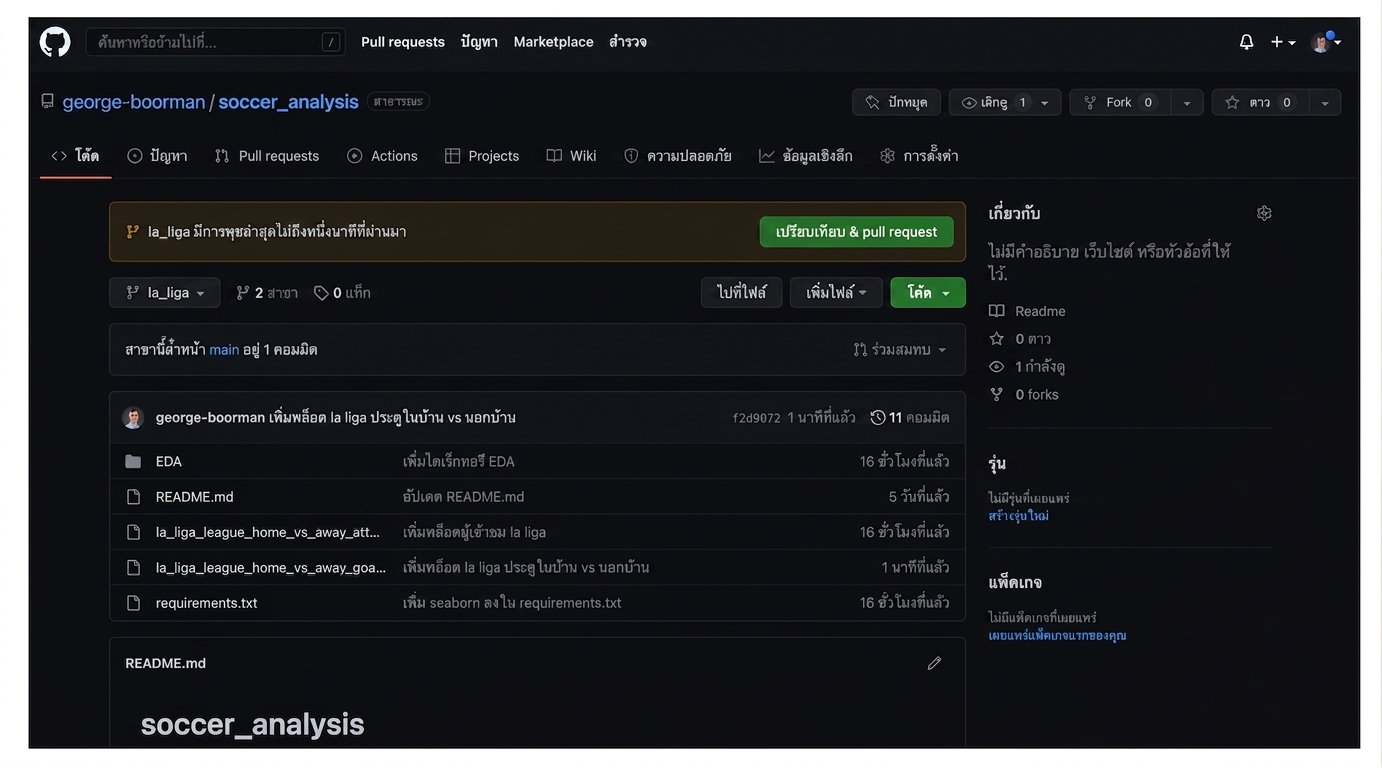Image resolution: width=1382 pixels, height=768 pixels.
Task: Focus the GitHub search field
Action: pyautogui.click(x=216, y=42)
